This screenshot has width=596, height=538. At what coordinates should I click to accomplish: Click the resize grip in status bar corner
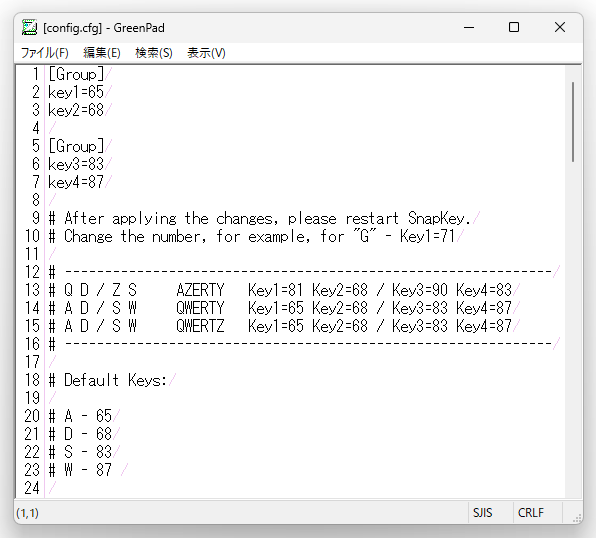click(576, 518)
